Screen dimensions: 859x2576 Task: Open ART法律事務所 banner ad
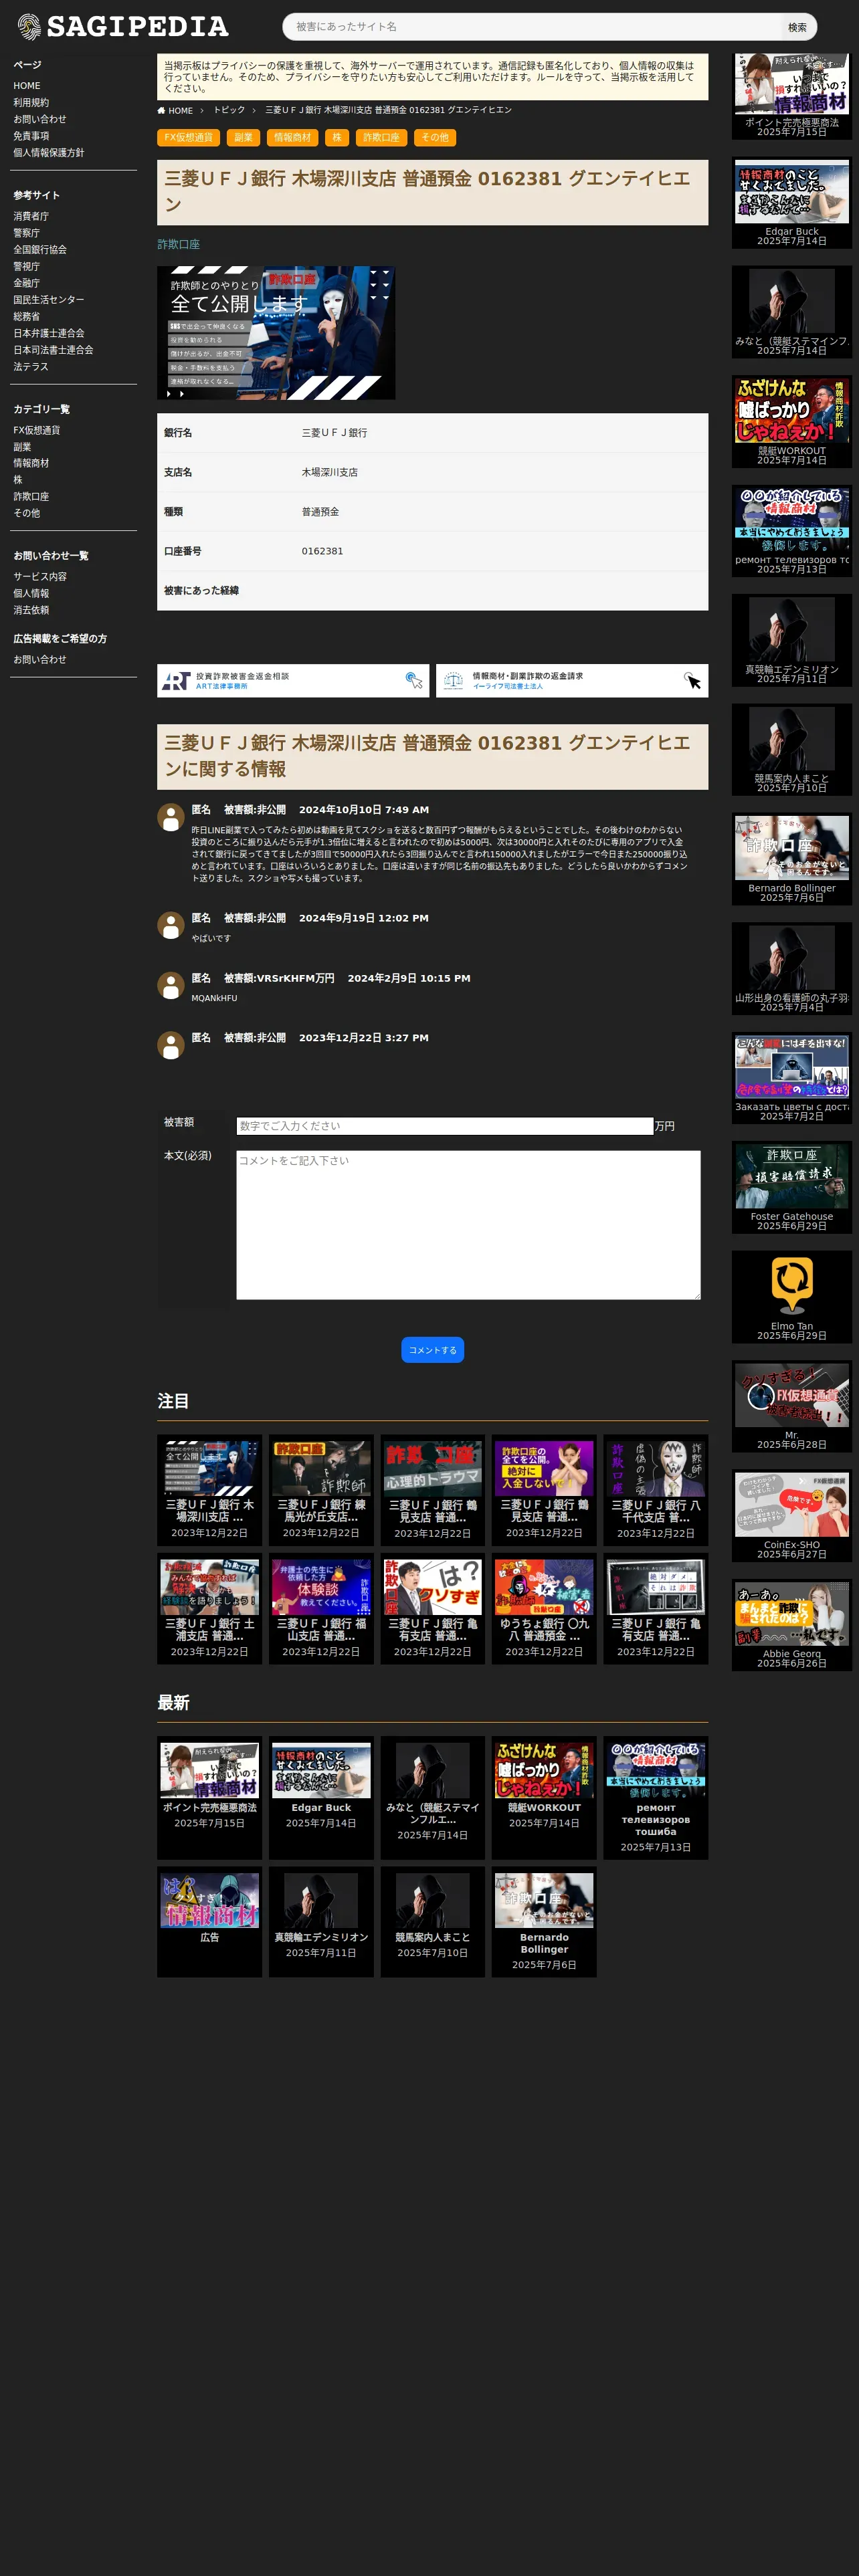coord(293,681)
